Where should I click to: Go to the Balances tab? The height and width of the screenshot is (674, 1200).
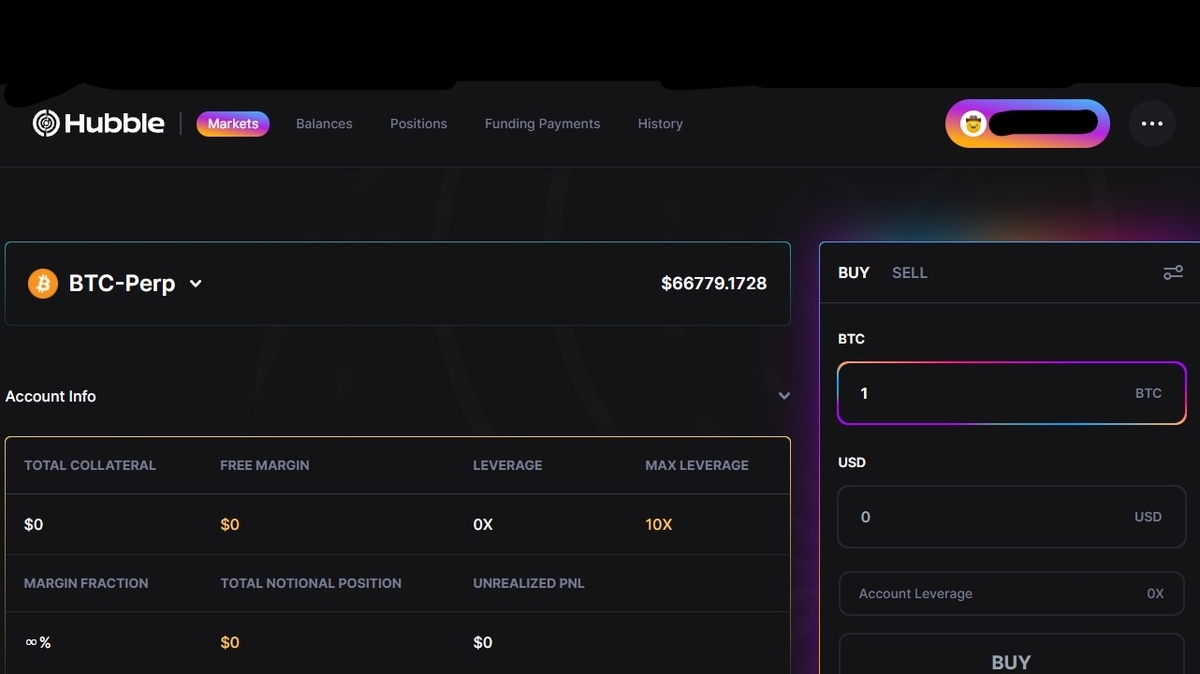pyautogui.click(x=324, y=124)
